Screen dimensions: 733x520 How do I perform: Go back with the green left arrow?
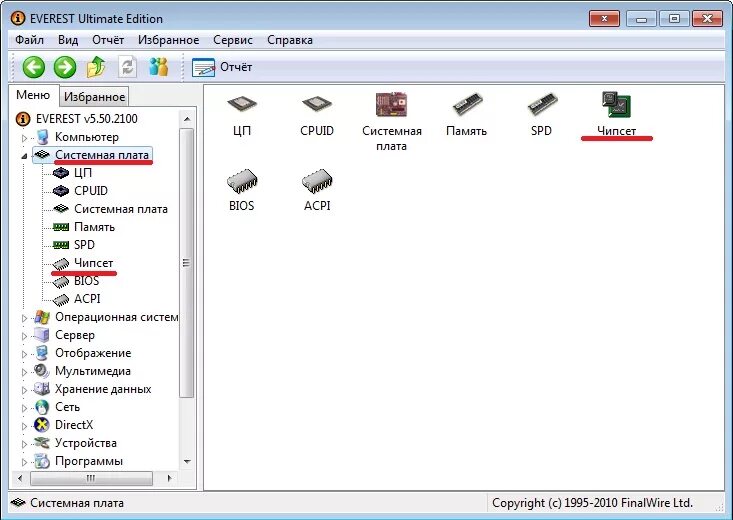click(x=34, y=67)
